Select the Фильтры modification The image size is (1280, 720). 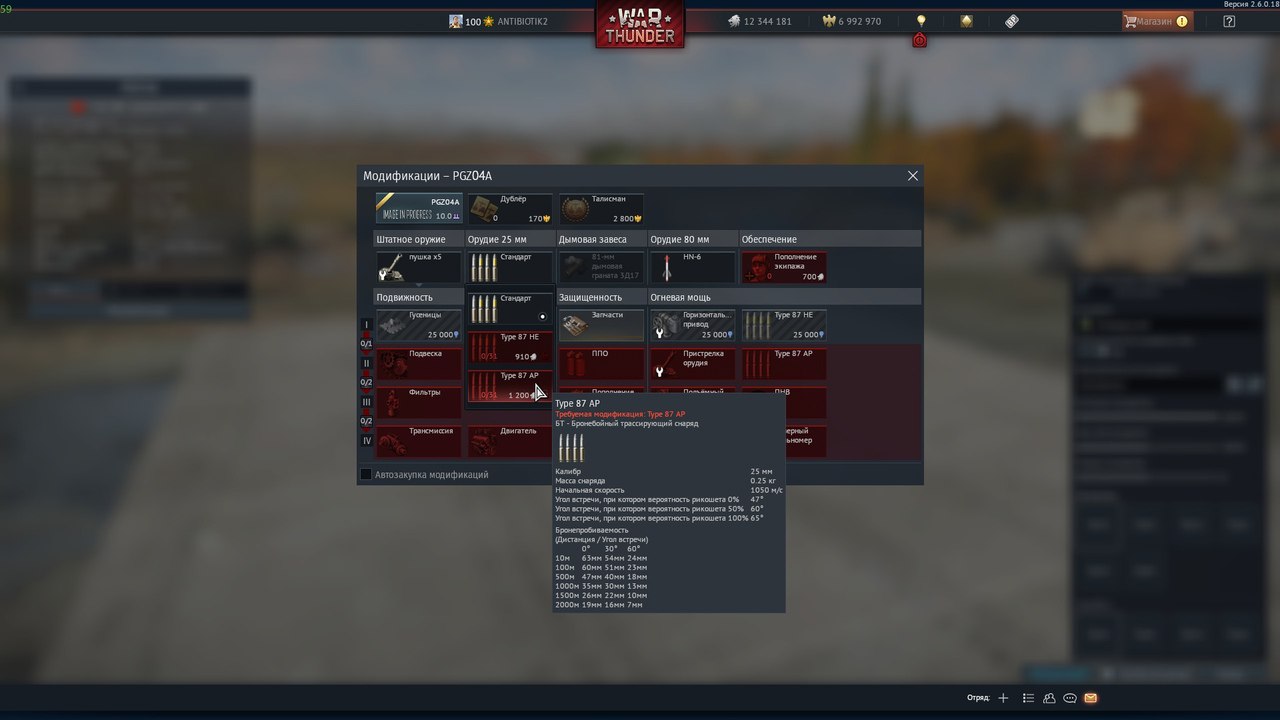click(x=419, y=402)
